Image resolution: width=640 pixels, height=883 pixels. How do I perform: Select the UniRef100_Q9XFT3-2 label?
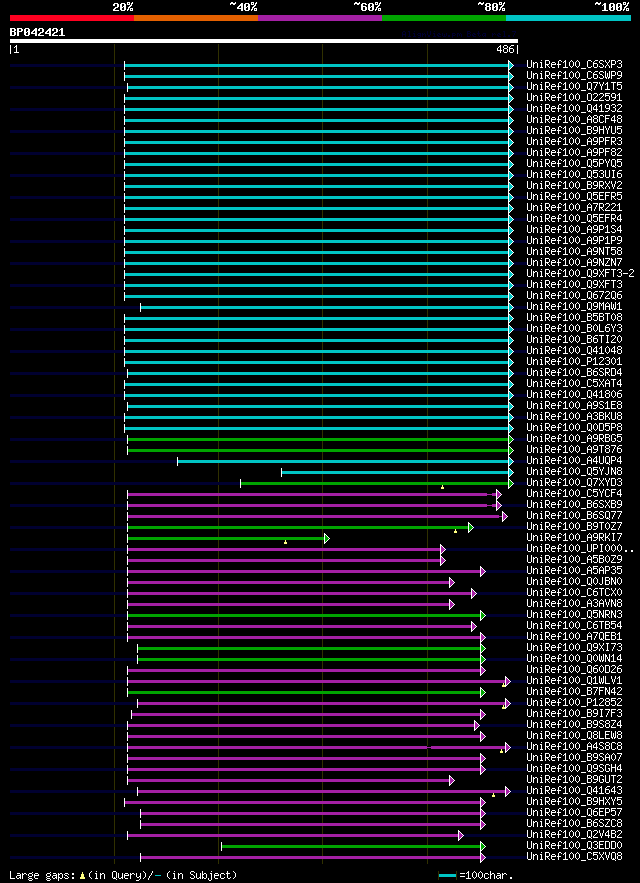pyautogui.click(x=580, y=274)
